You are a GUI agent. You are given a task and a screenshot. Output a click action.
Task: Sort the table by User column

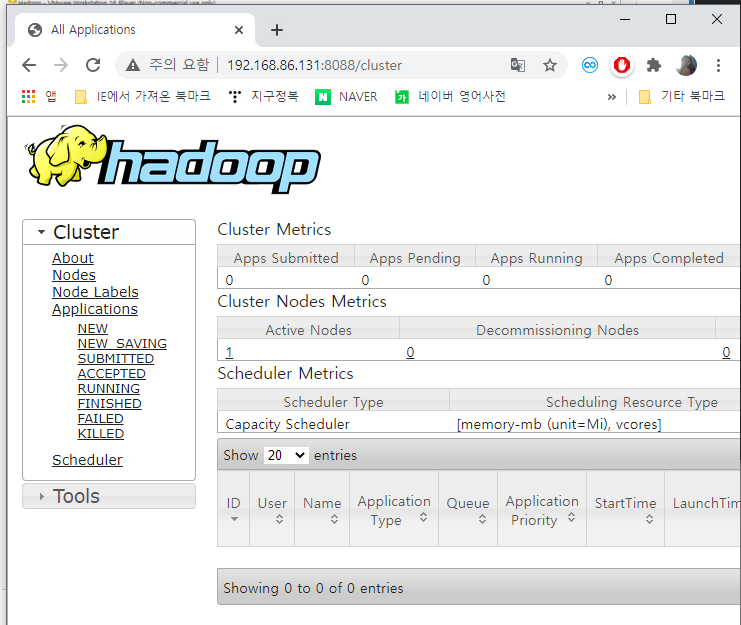click(272, 509)
